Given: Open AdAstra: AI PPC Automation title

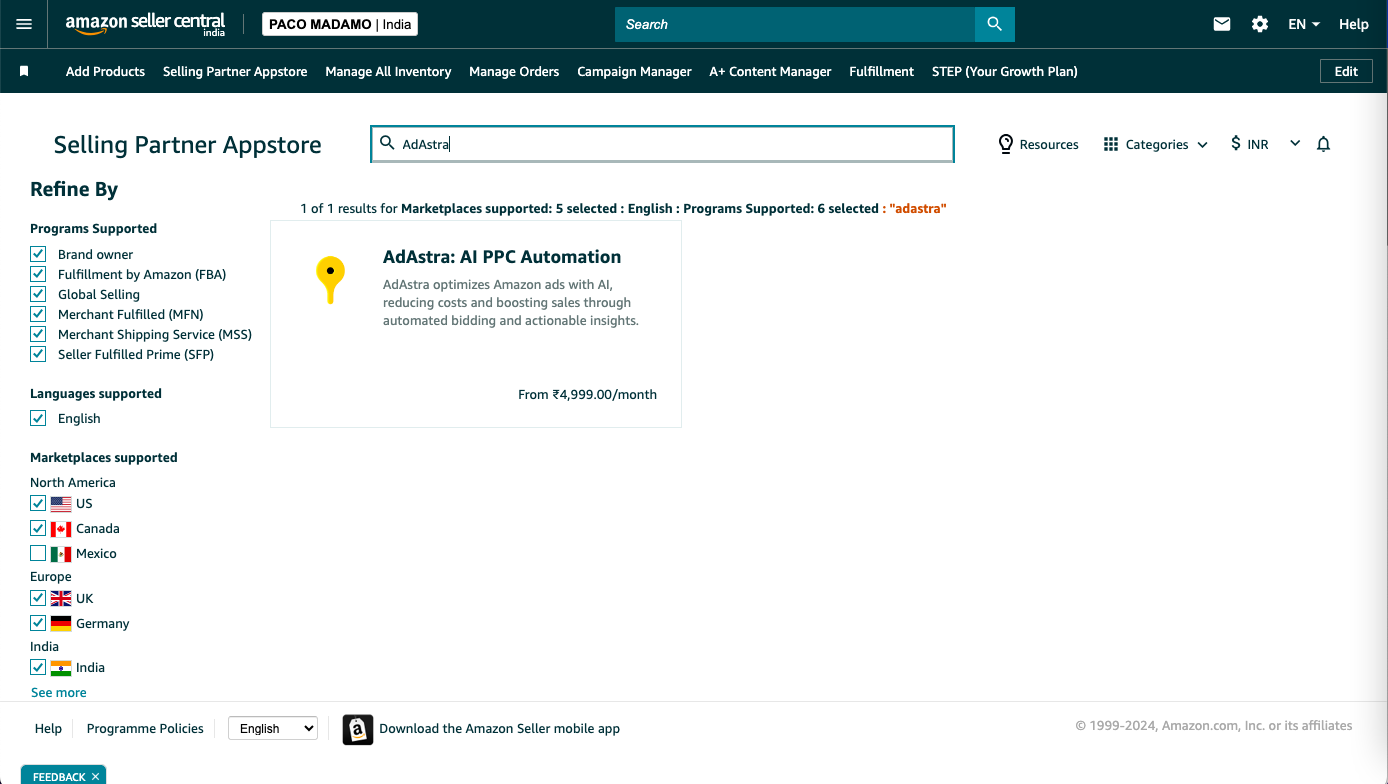Looking at the screenshot, I should pos(502,257).
